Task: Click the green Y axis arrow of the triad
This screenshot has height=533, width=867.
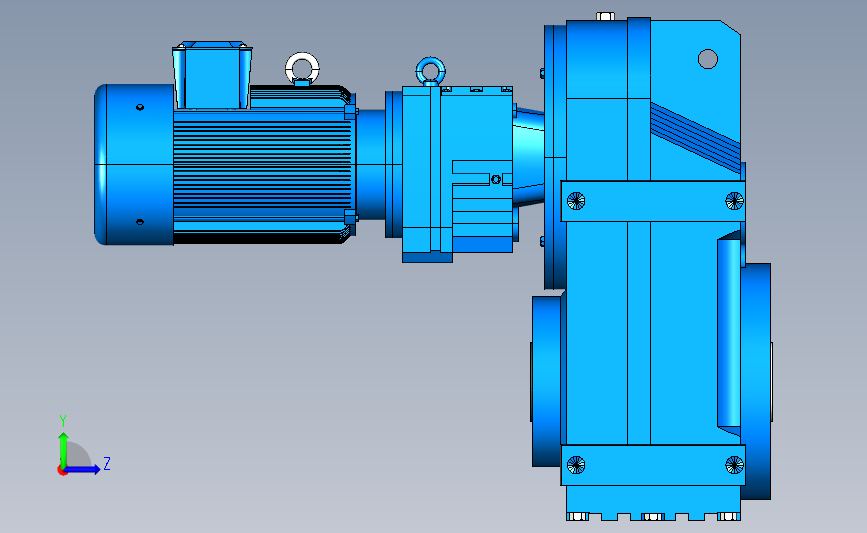Action: [64, 451]
